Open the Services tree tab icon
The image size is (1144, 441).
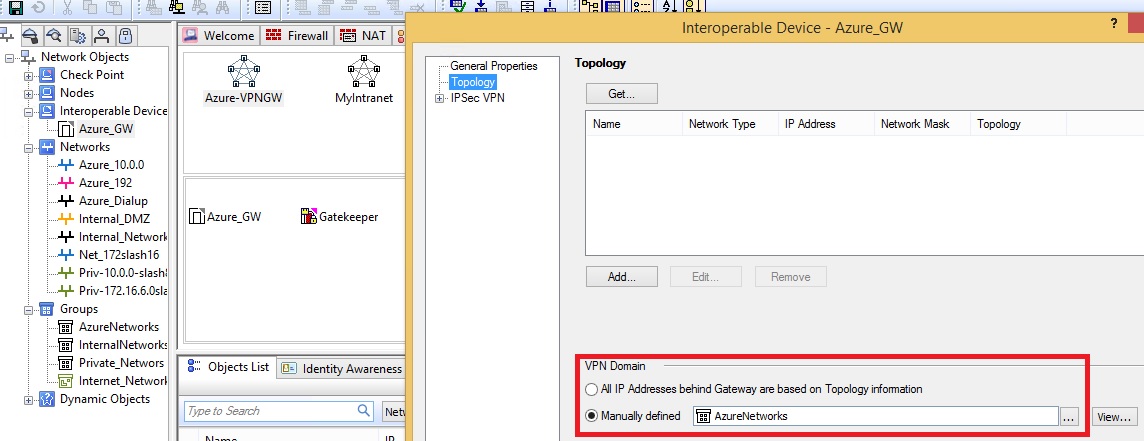(31, 35)
